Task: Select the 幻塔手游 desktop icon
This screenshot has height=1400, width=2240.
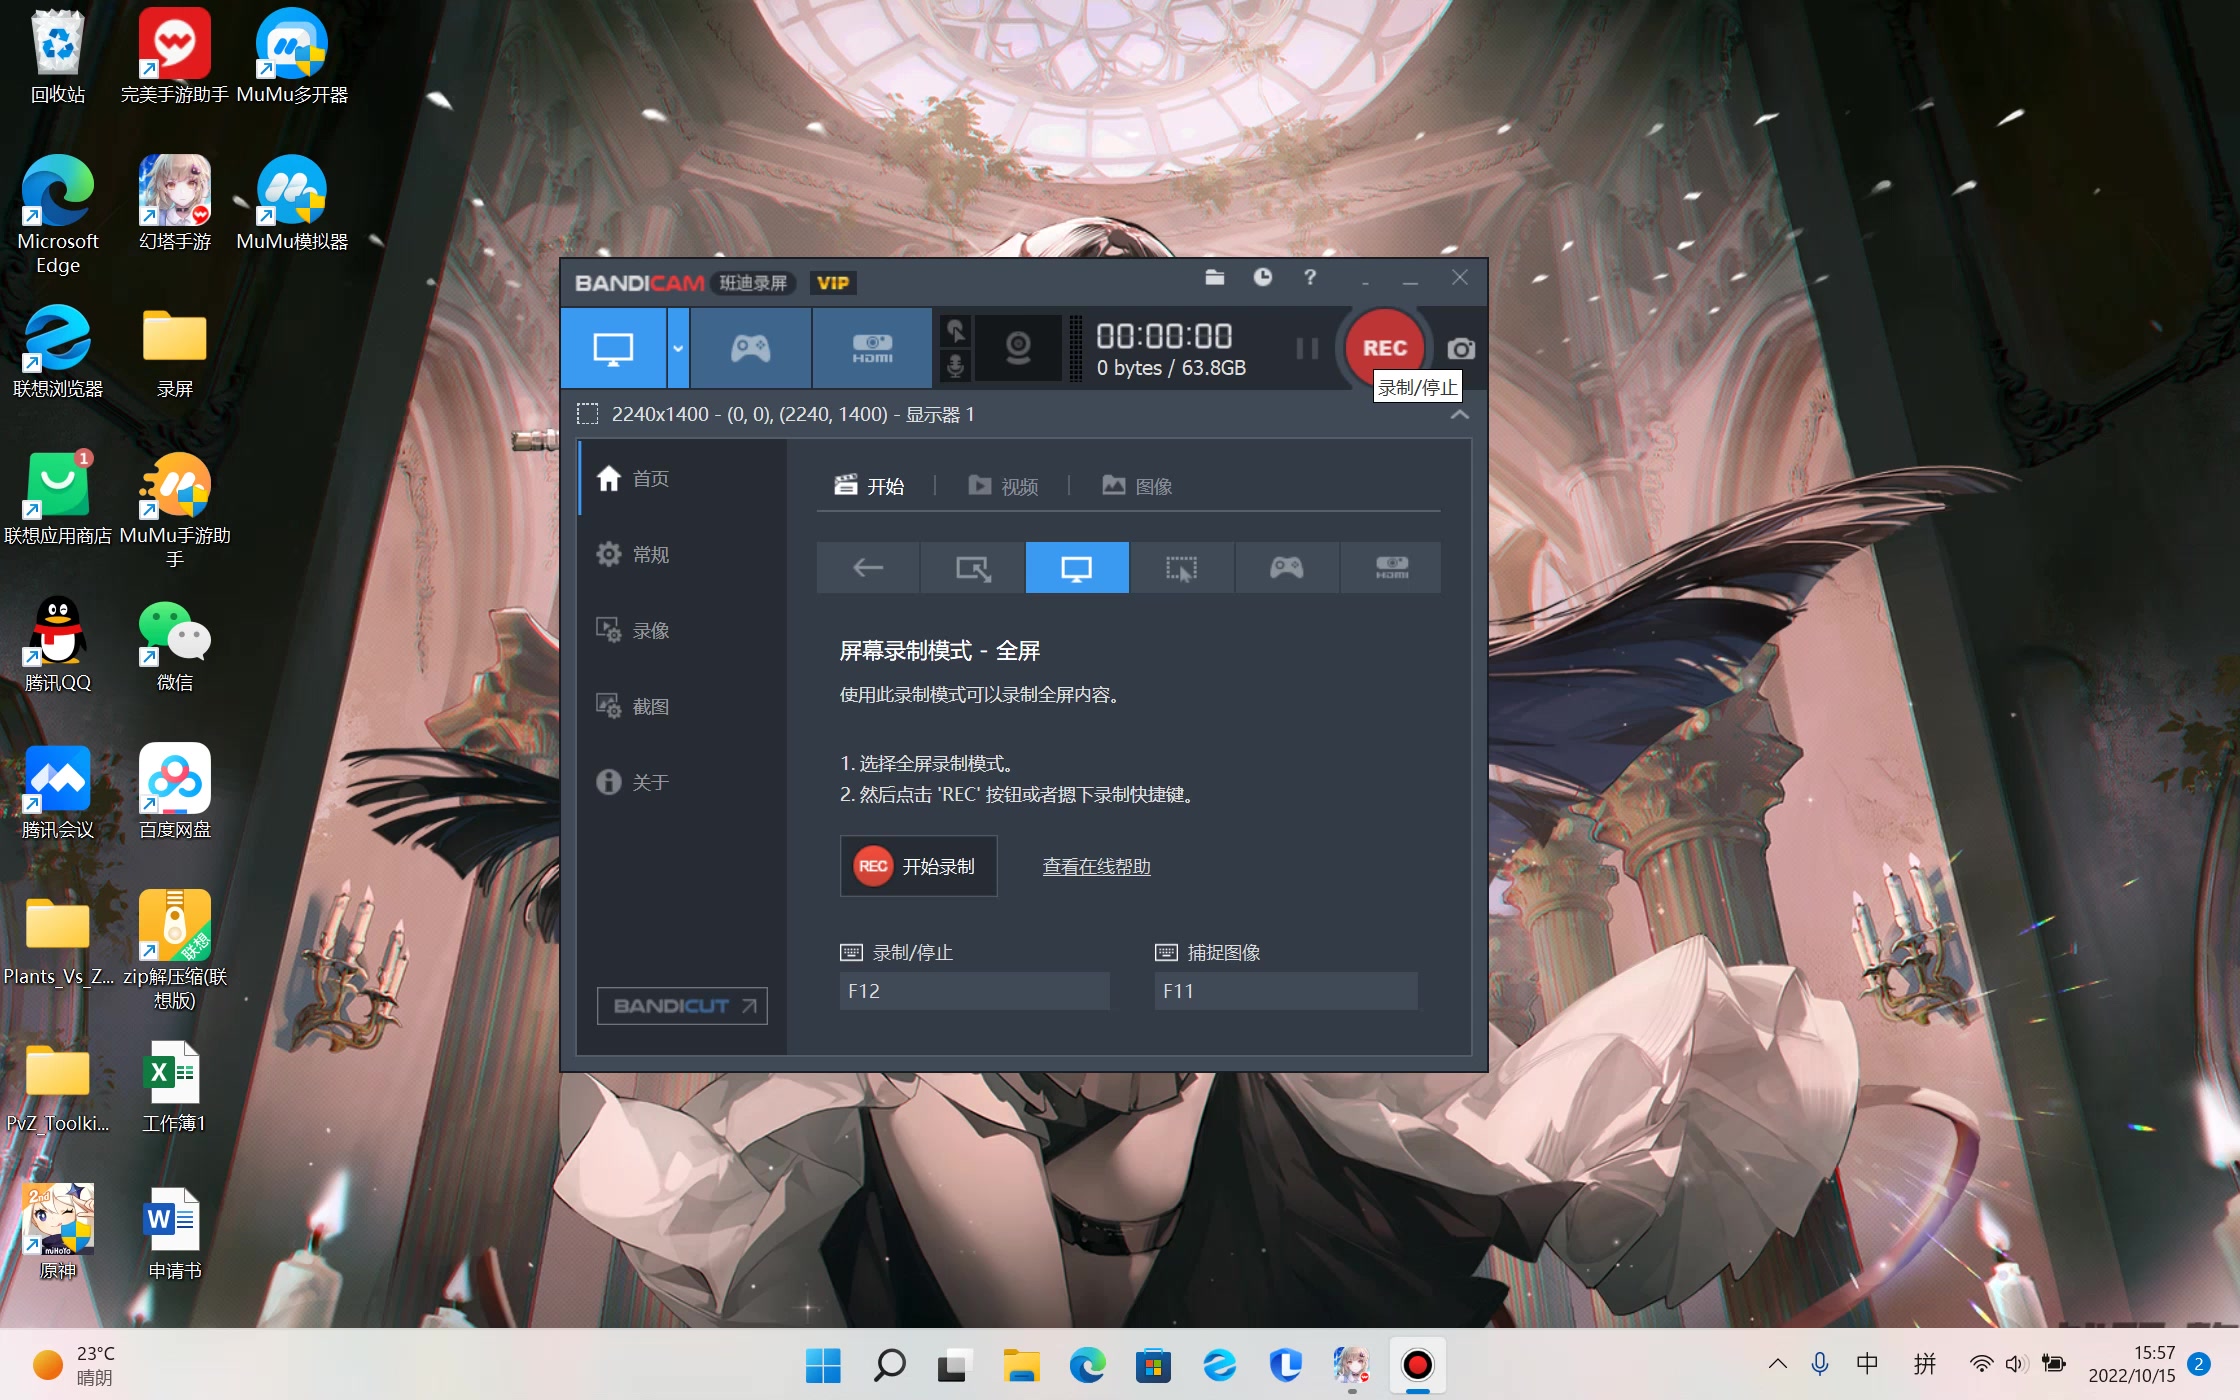Action: (x=175, y=203)
